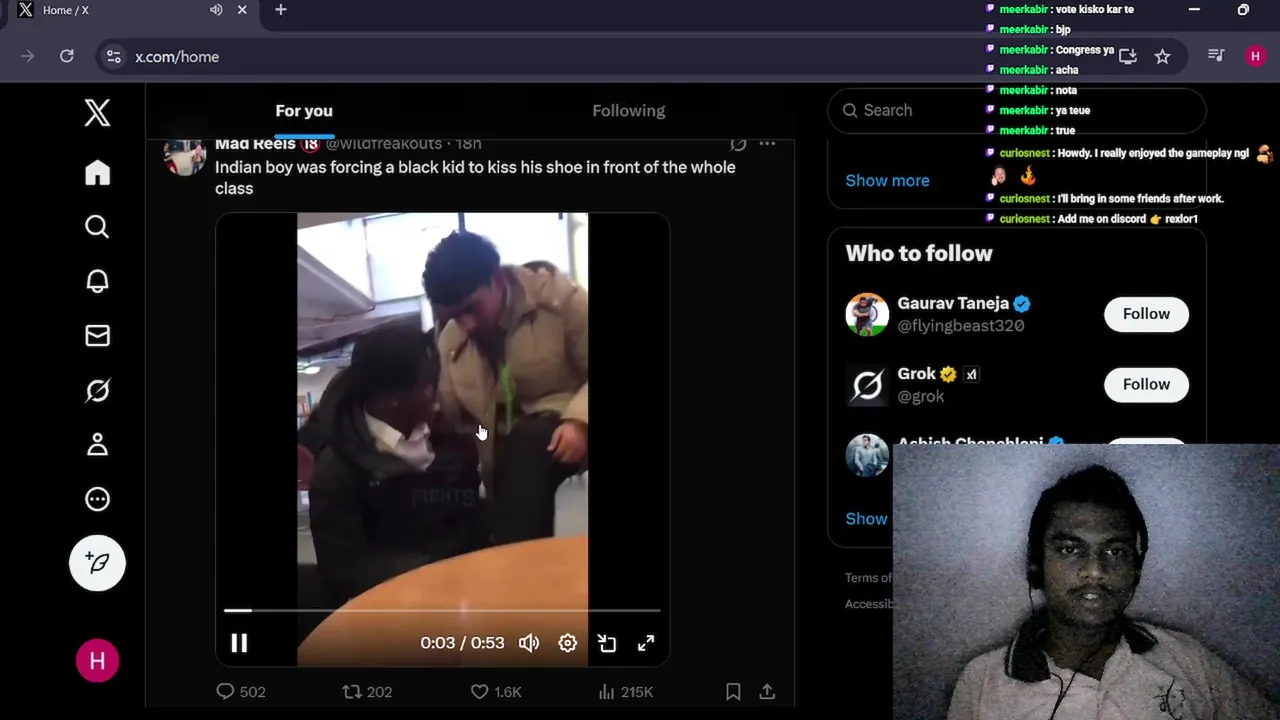Close the Home / X tab
Screen dimensions: 1280x720
(242, 10)
